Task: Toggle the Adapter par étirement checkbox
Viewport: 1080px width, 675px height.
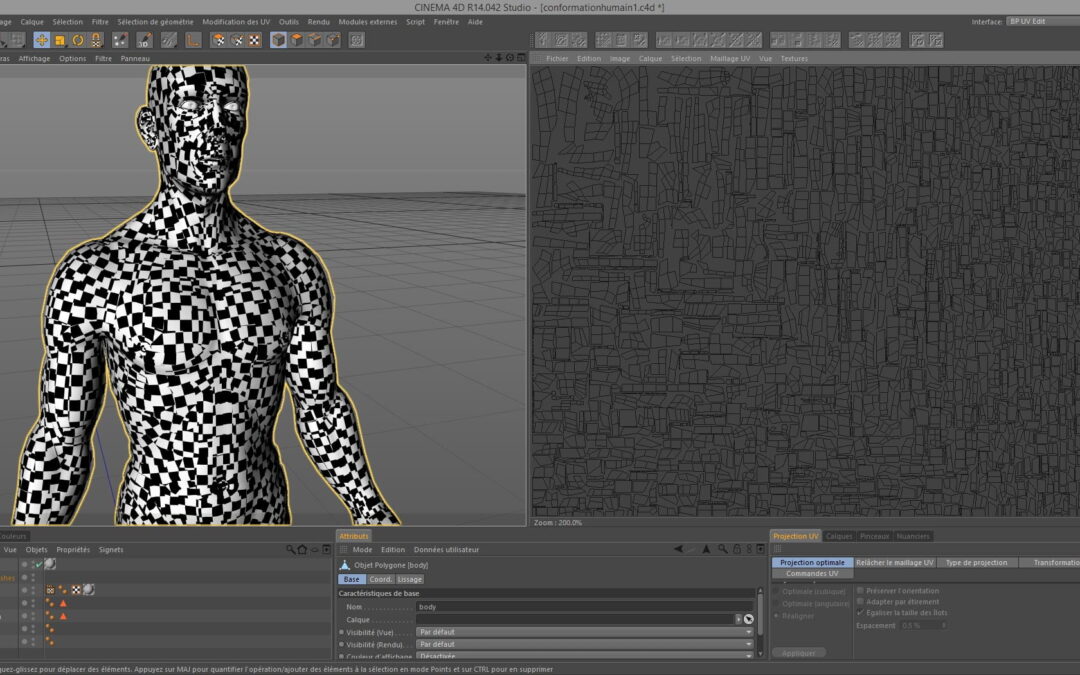Action: tap(860, 602)
